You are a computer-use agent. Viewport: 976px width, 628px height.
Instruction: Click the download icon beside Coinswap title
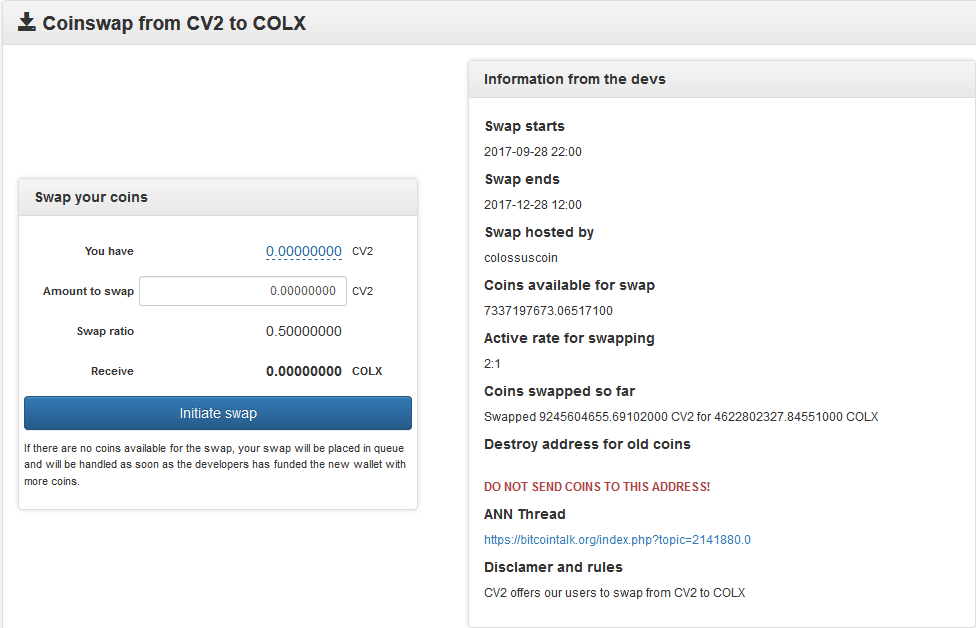tap(27, 22)
